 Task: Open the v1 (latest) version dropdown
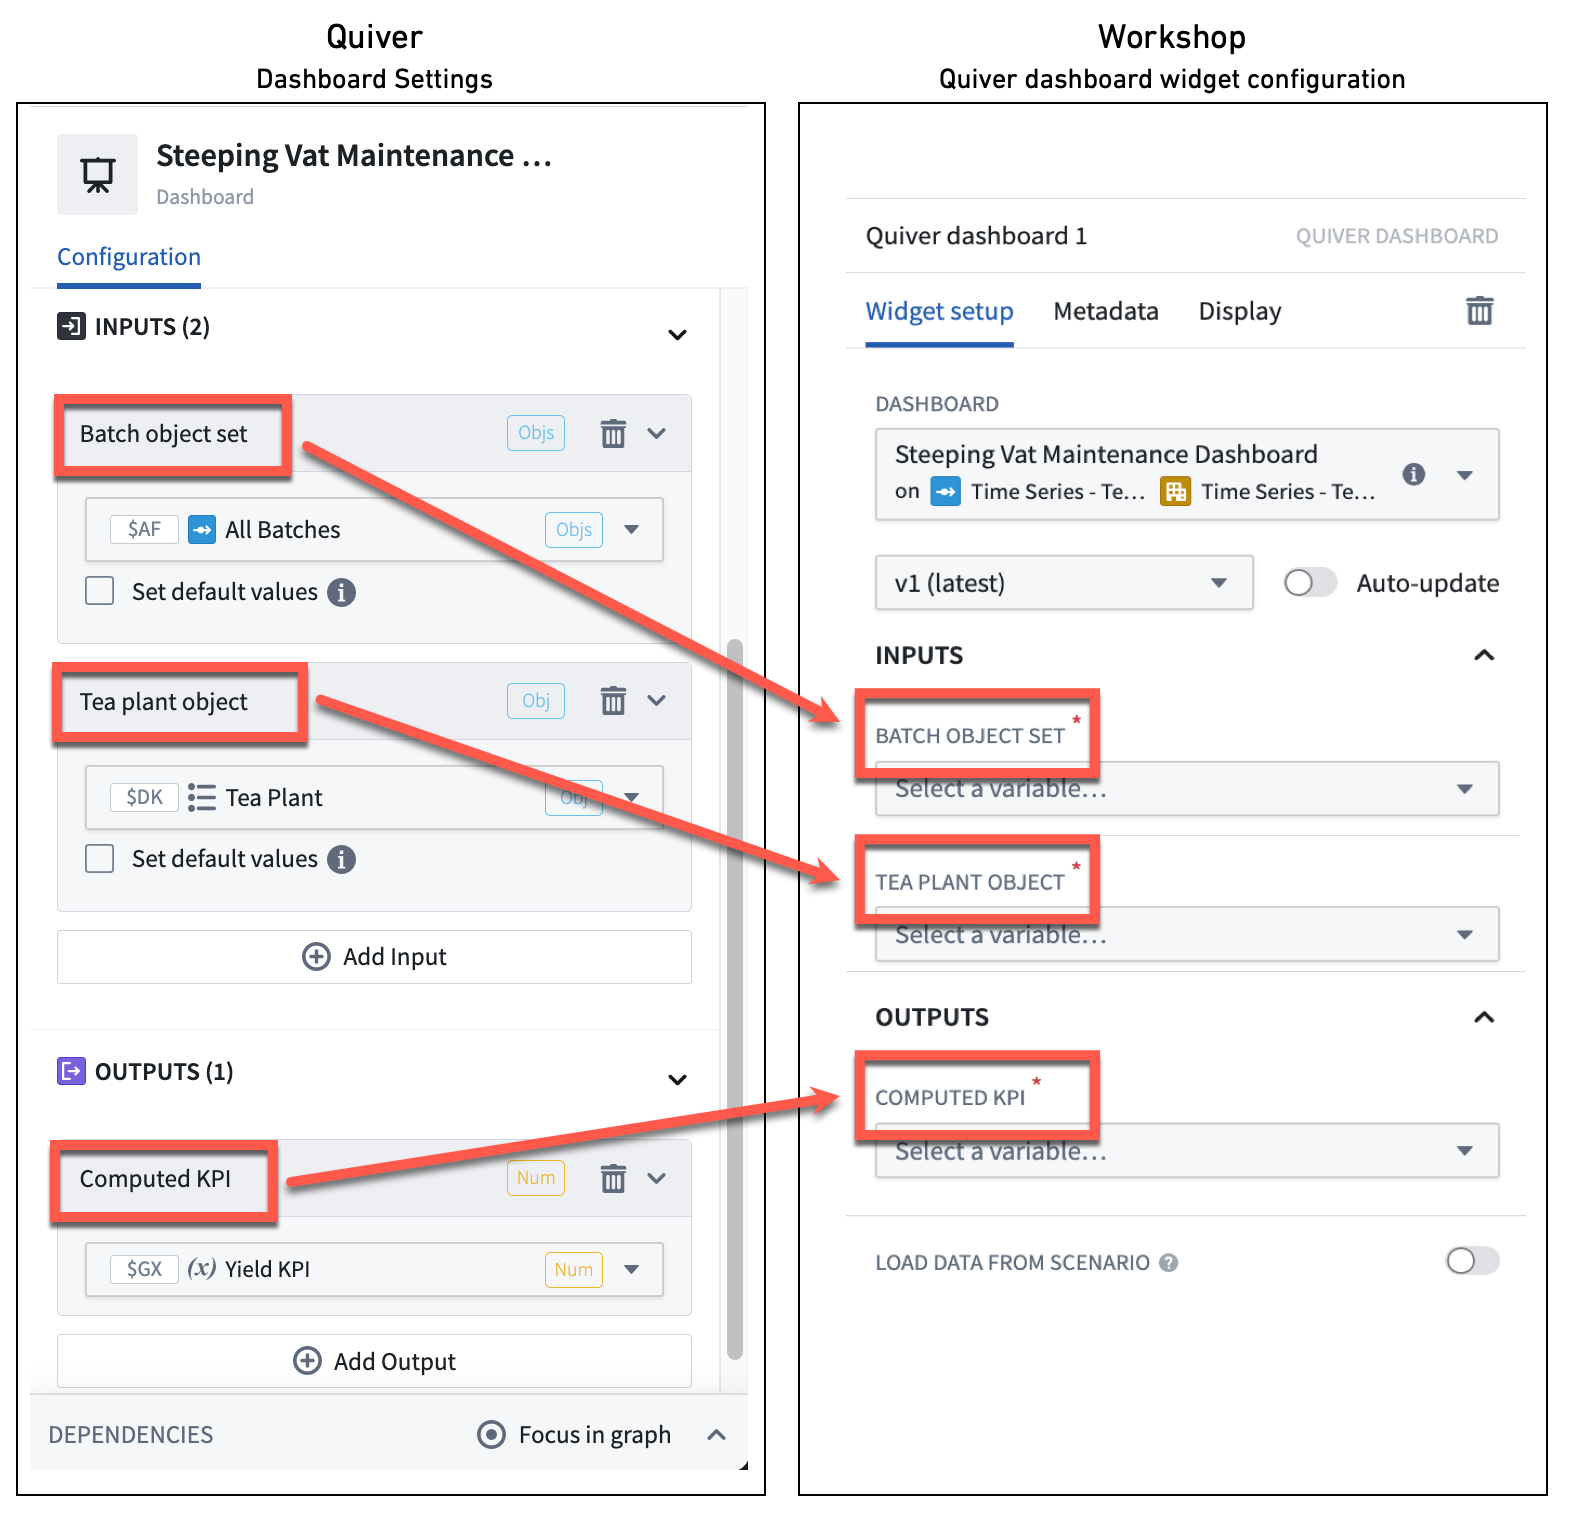click(1064, 583)
